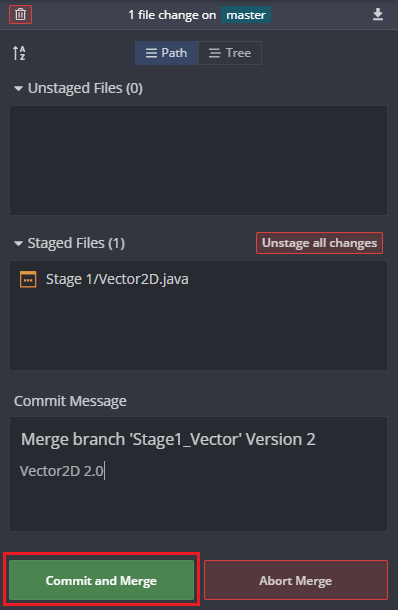Click the hierarchy icon inside the Tree tab
This screenshot has height=610, width=398.
pyautogui.click(x=214, y=53)
